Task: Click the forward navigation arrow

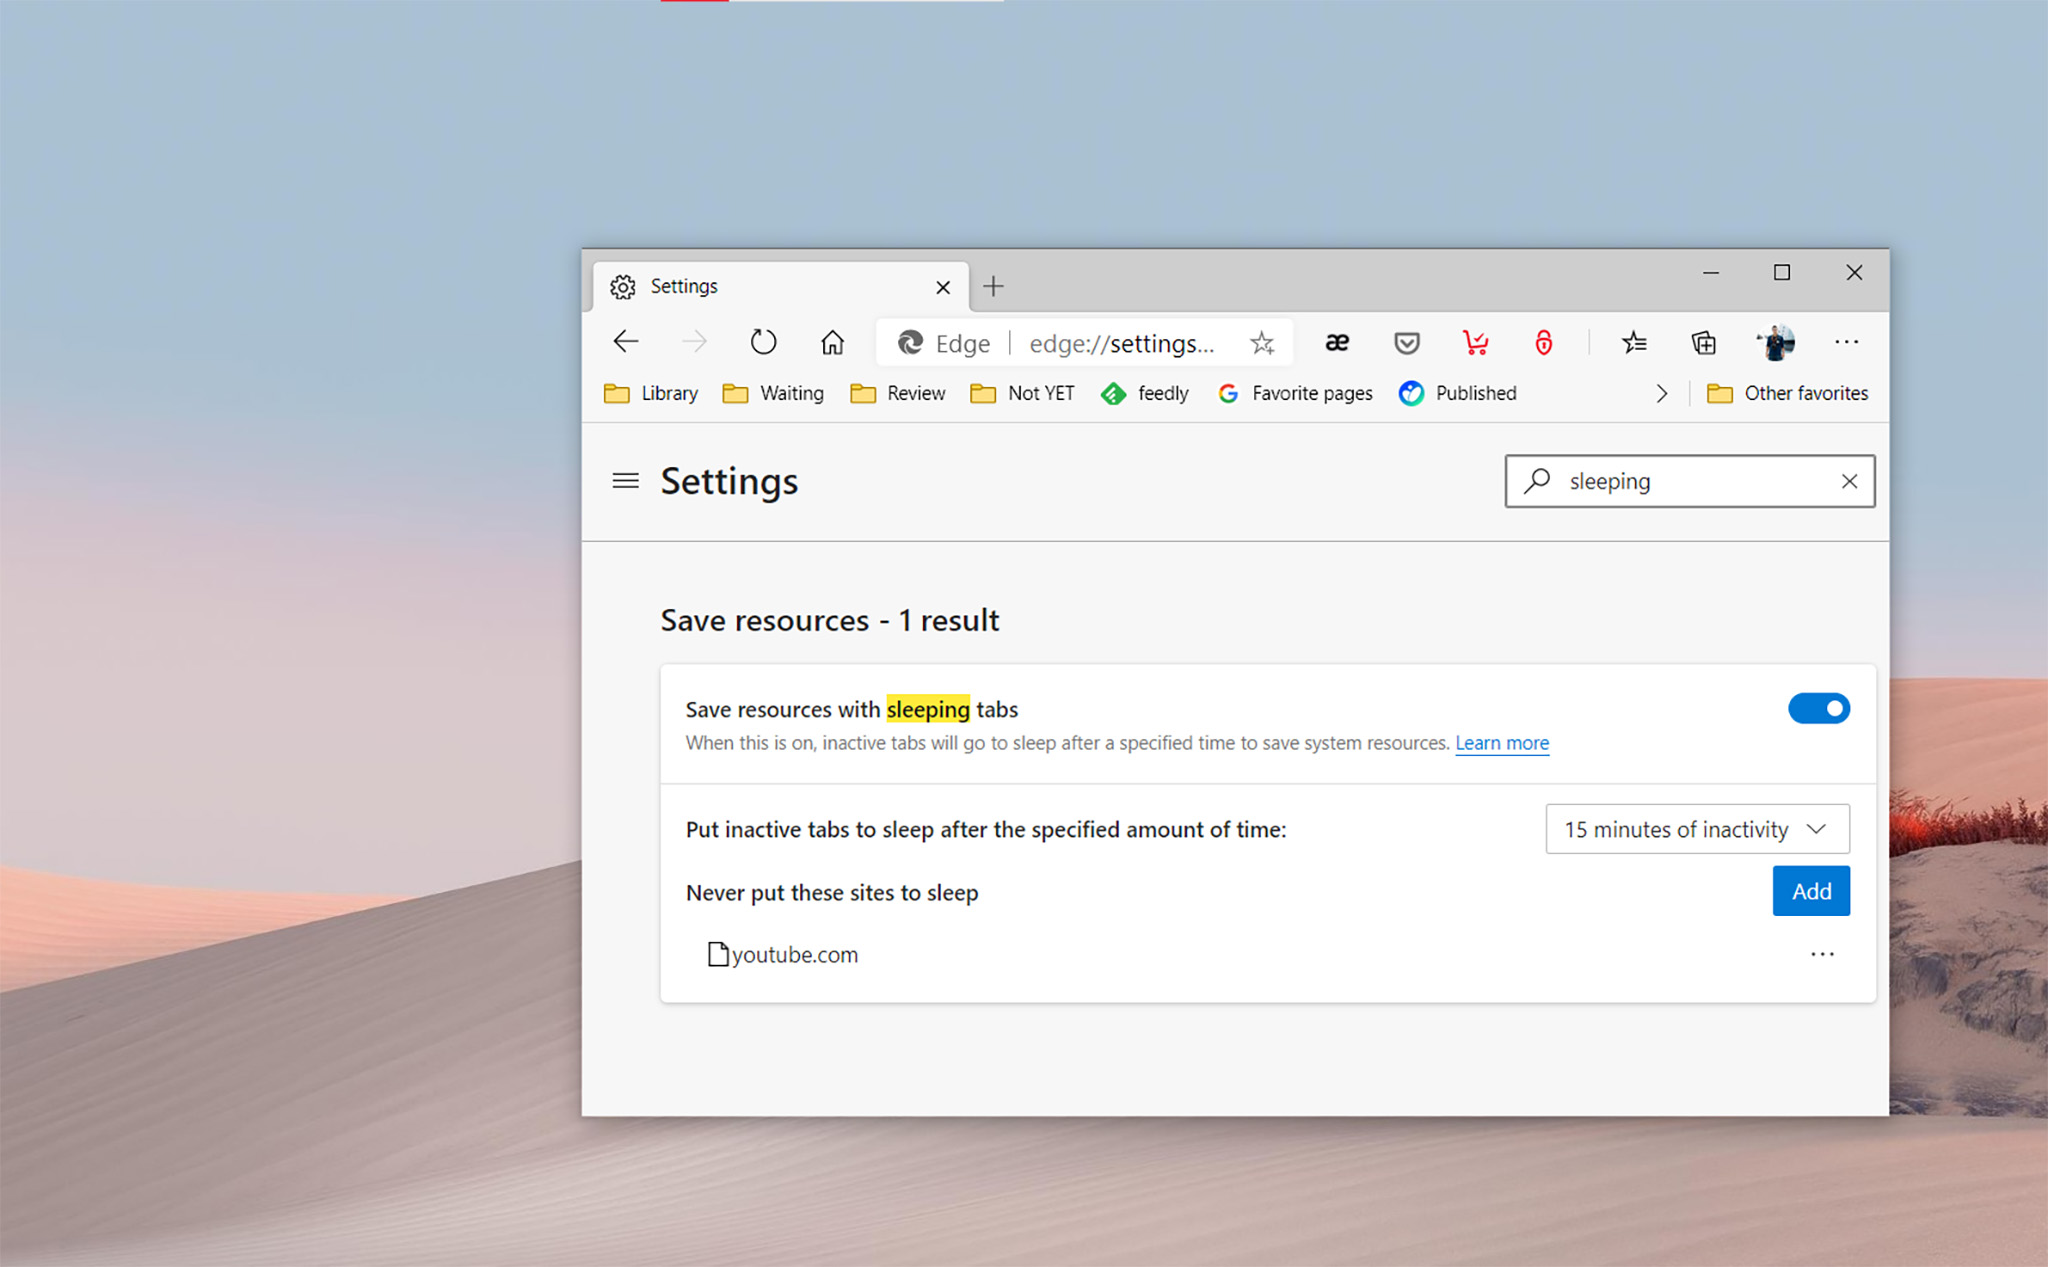Action: (x=694, y=342)
